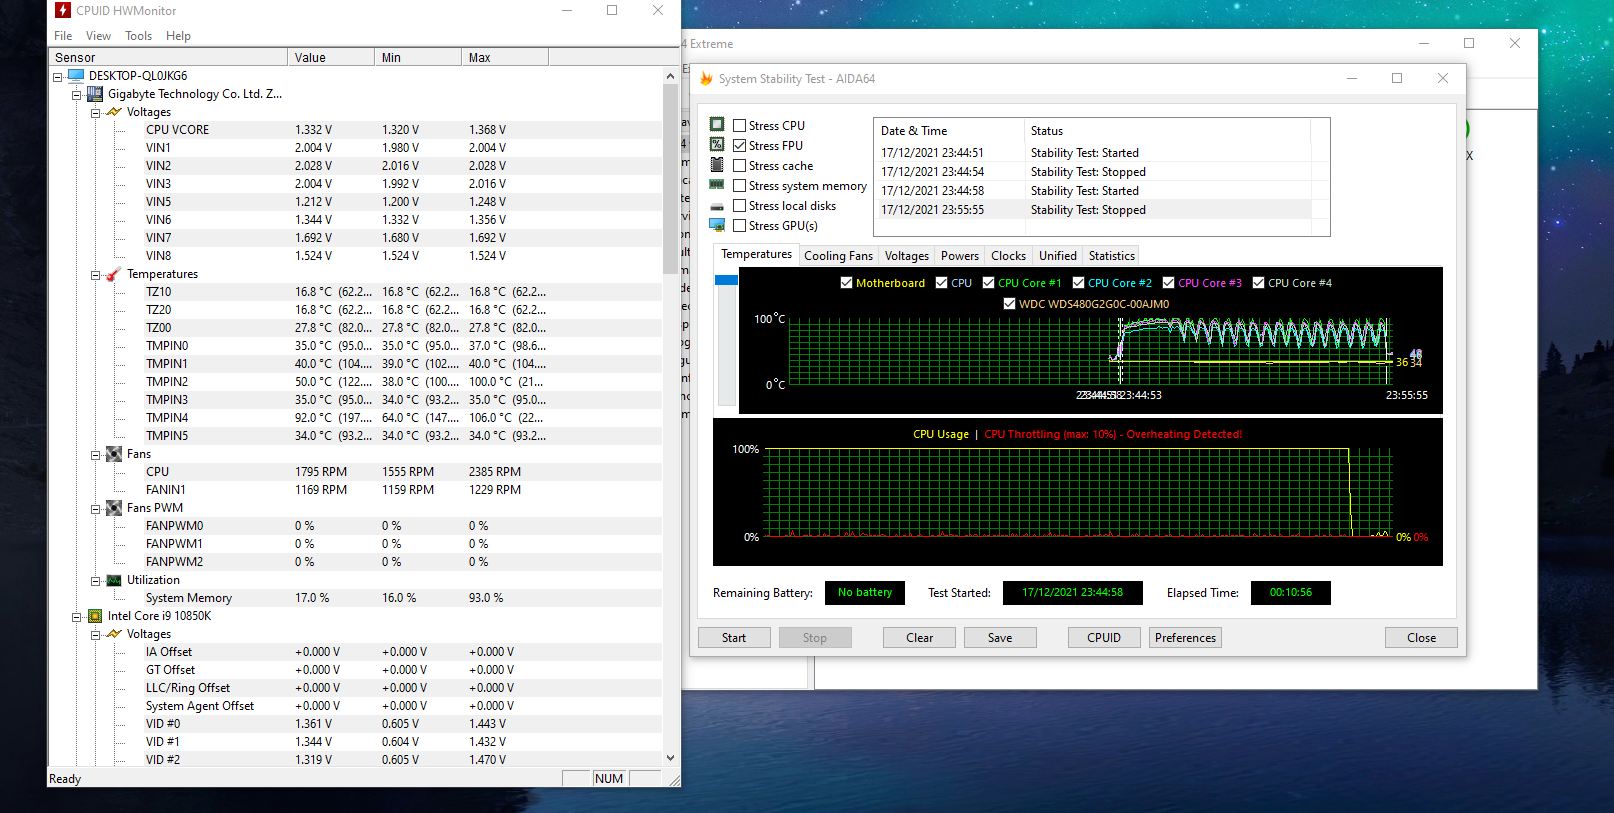The image size is (1614, 813).
Task: Click the Gigabyte motherboard icon
Action: click(x=95, y=94)
